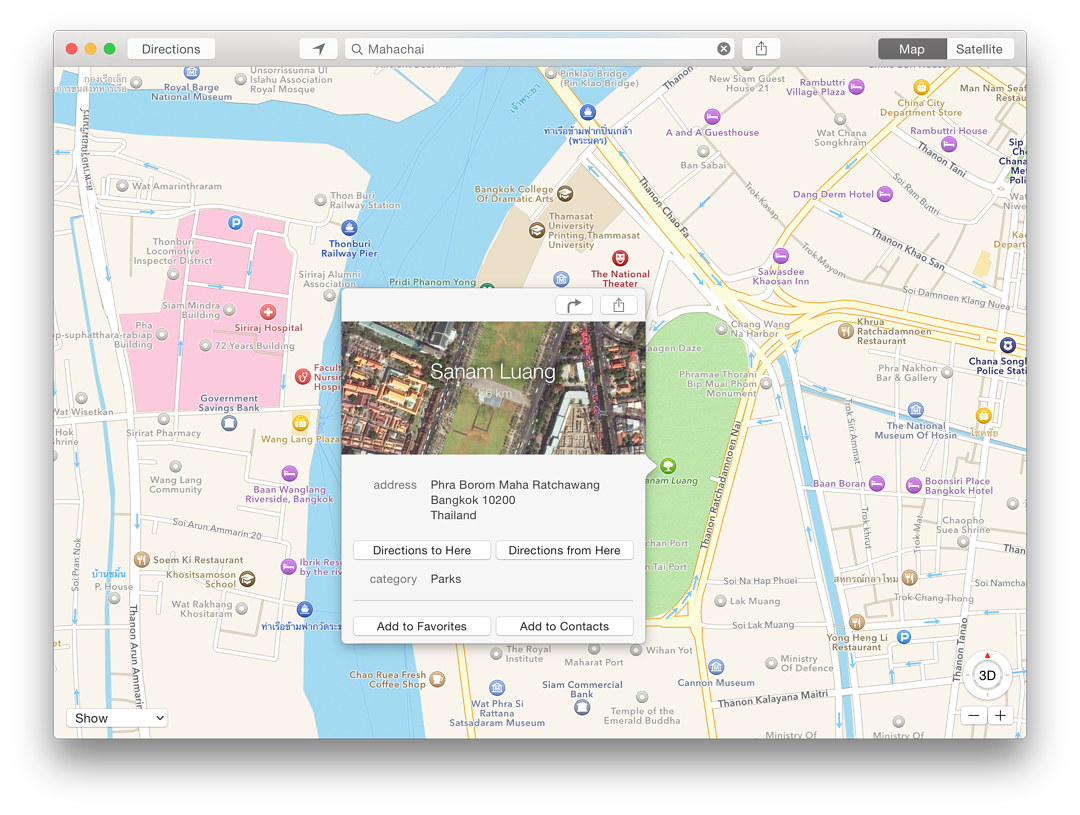Image resolution: width=1080 pixels, height=815 pixels.
Task: Select the Cannon Museum pin
Action: [716, 667]
